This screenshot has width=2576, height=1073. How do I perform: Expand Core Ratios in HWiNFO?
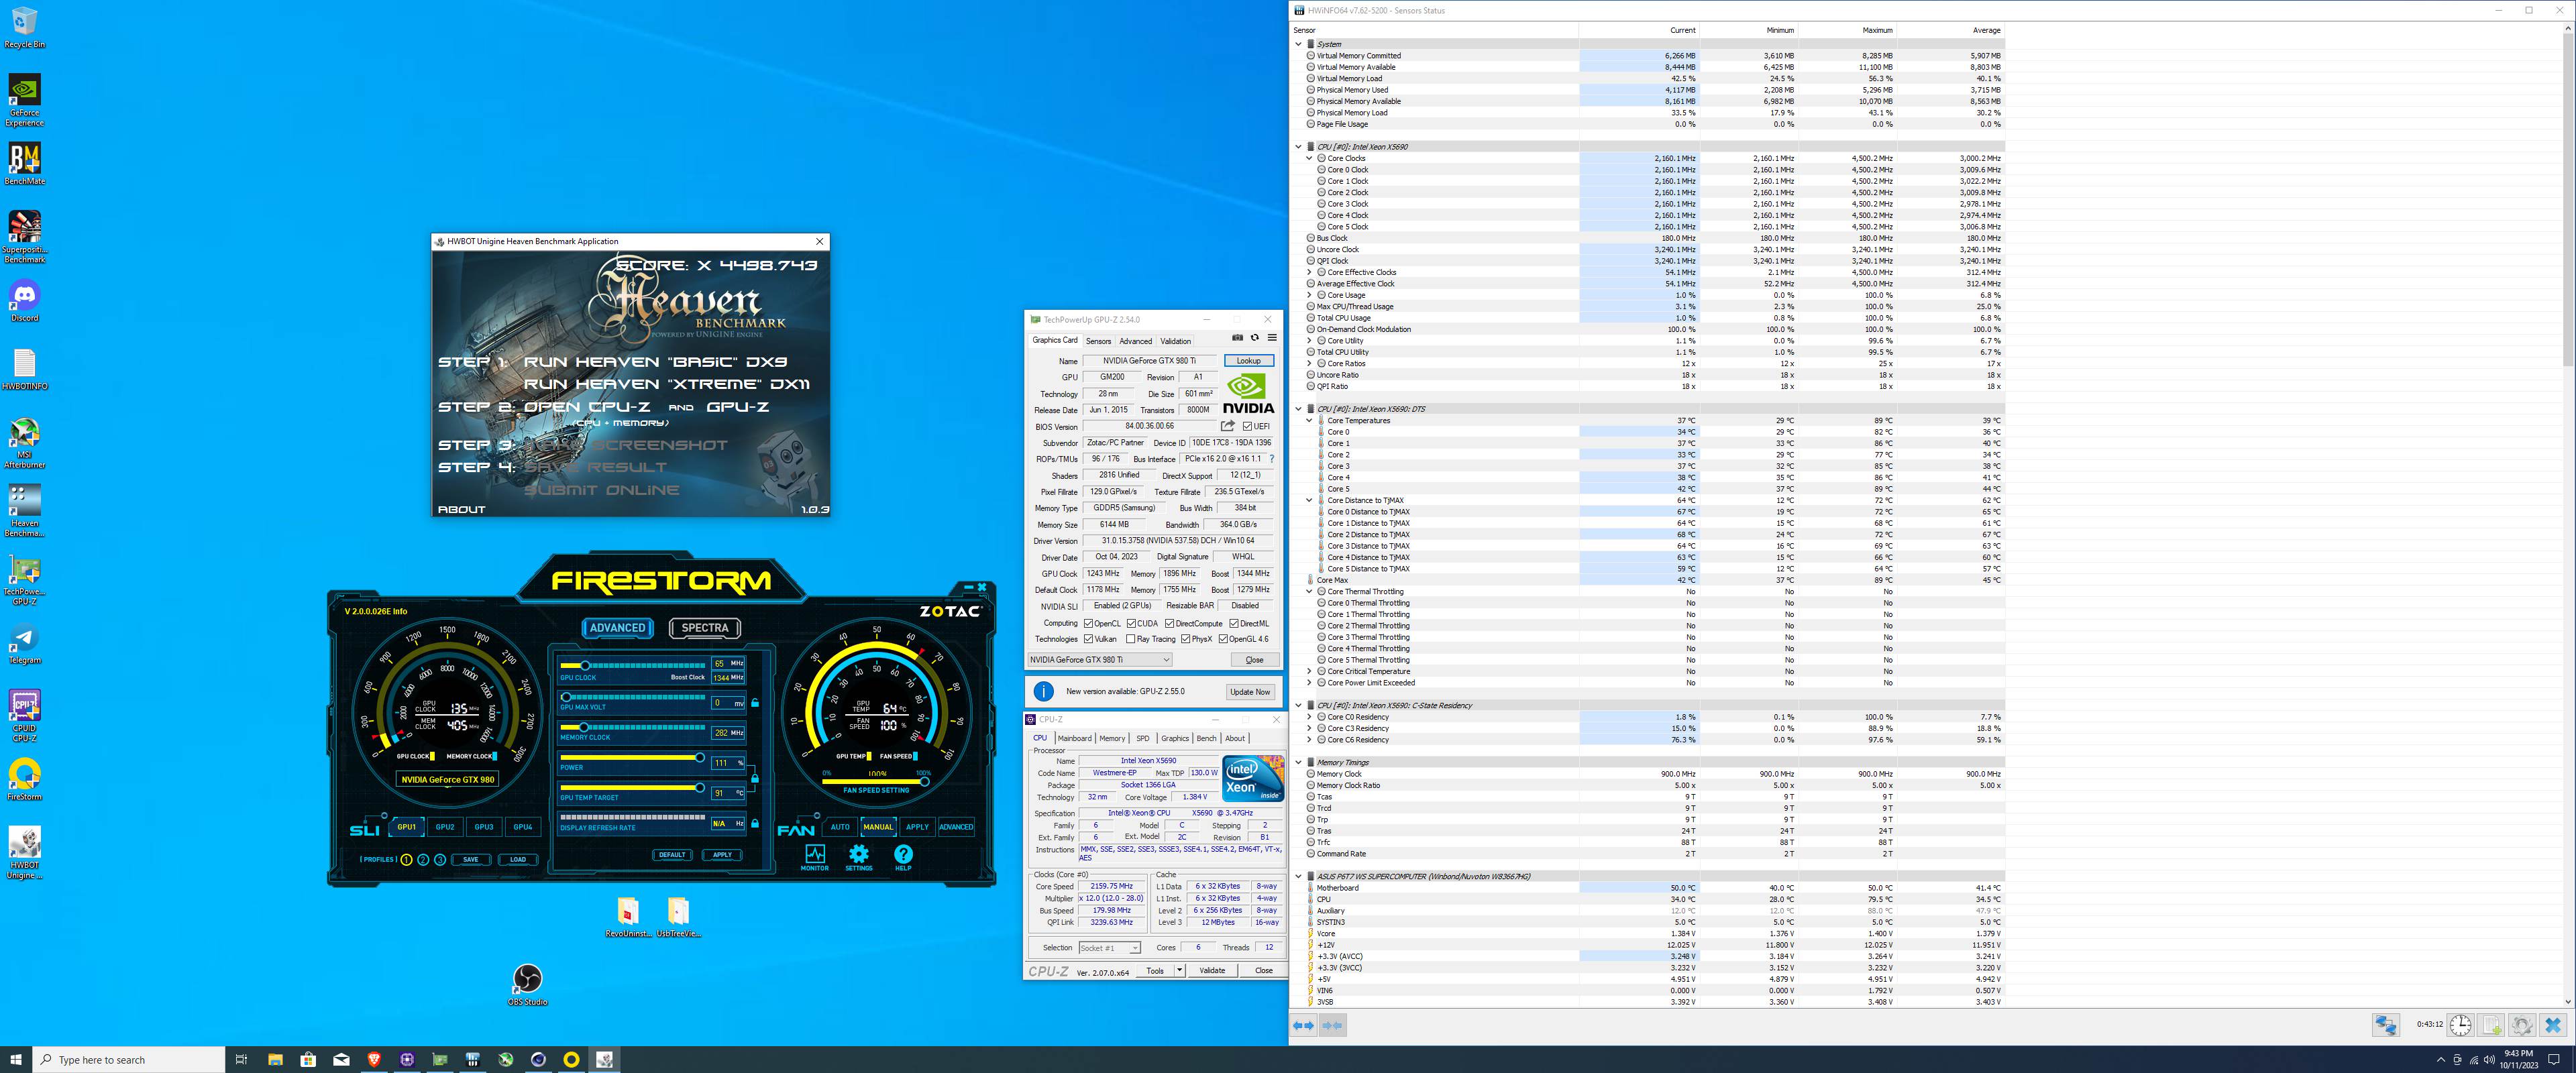1309,363
